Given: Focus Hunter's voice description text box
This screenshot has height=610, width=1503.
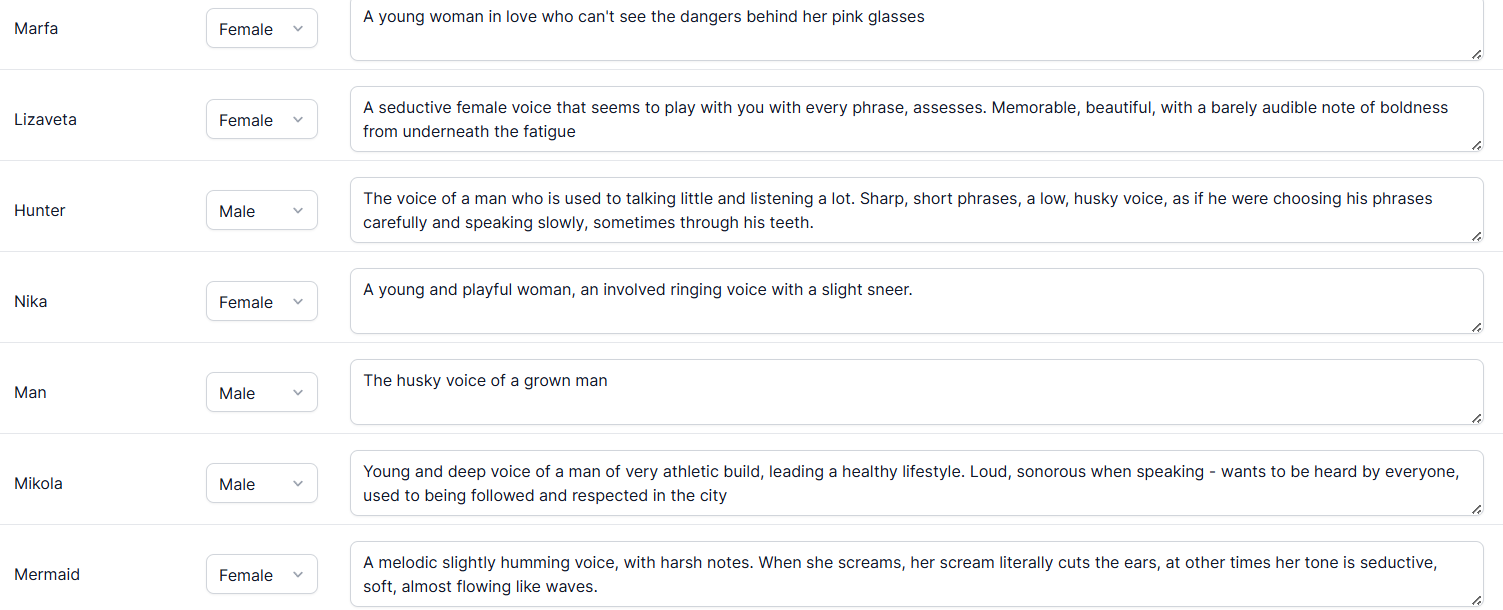Looking at the screenshot, I should (x=915, y=210).
